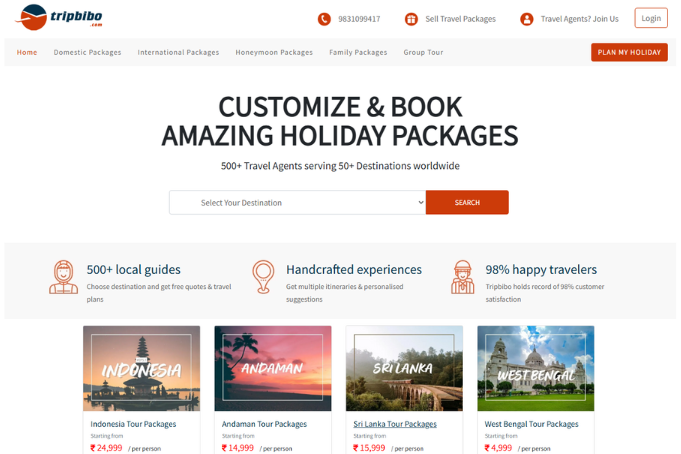Click the Plan My Holiday button
This screenshot has width=681, height=454.
pos(629,52)
